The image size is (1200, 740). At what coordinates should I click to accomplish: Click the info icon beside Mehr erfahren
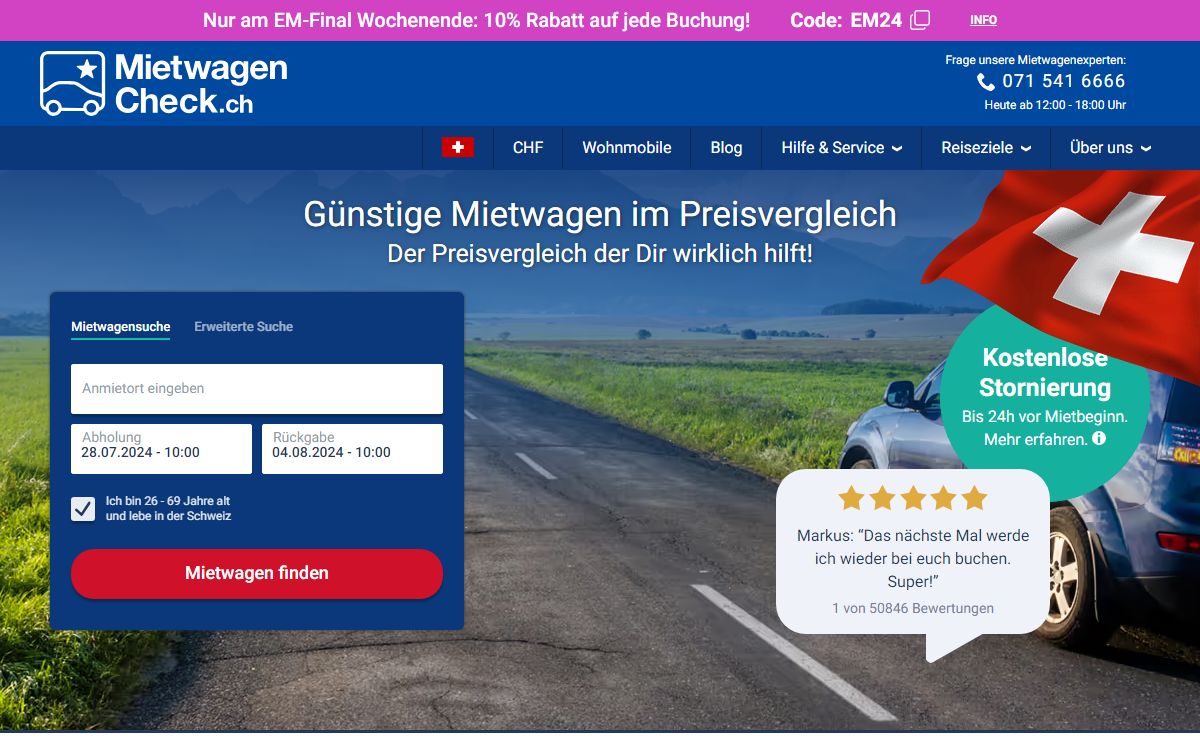coord(1099,438)
